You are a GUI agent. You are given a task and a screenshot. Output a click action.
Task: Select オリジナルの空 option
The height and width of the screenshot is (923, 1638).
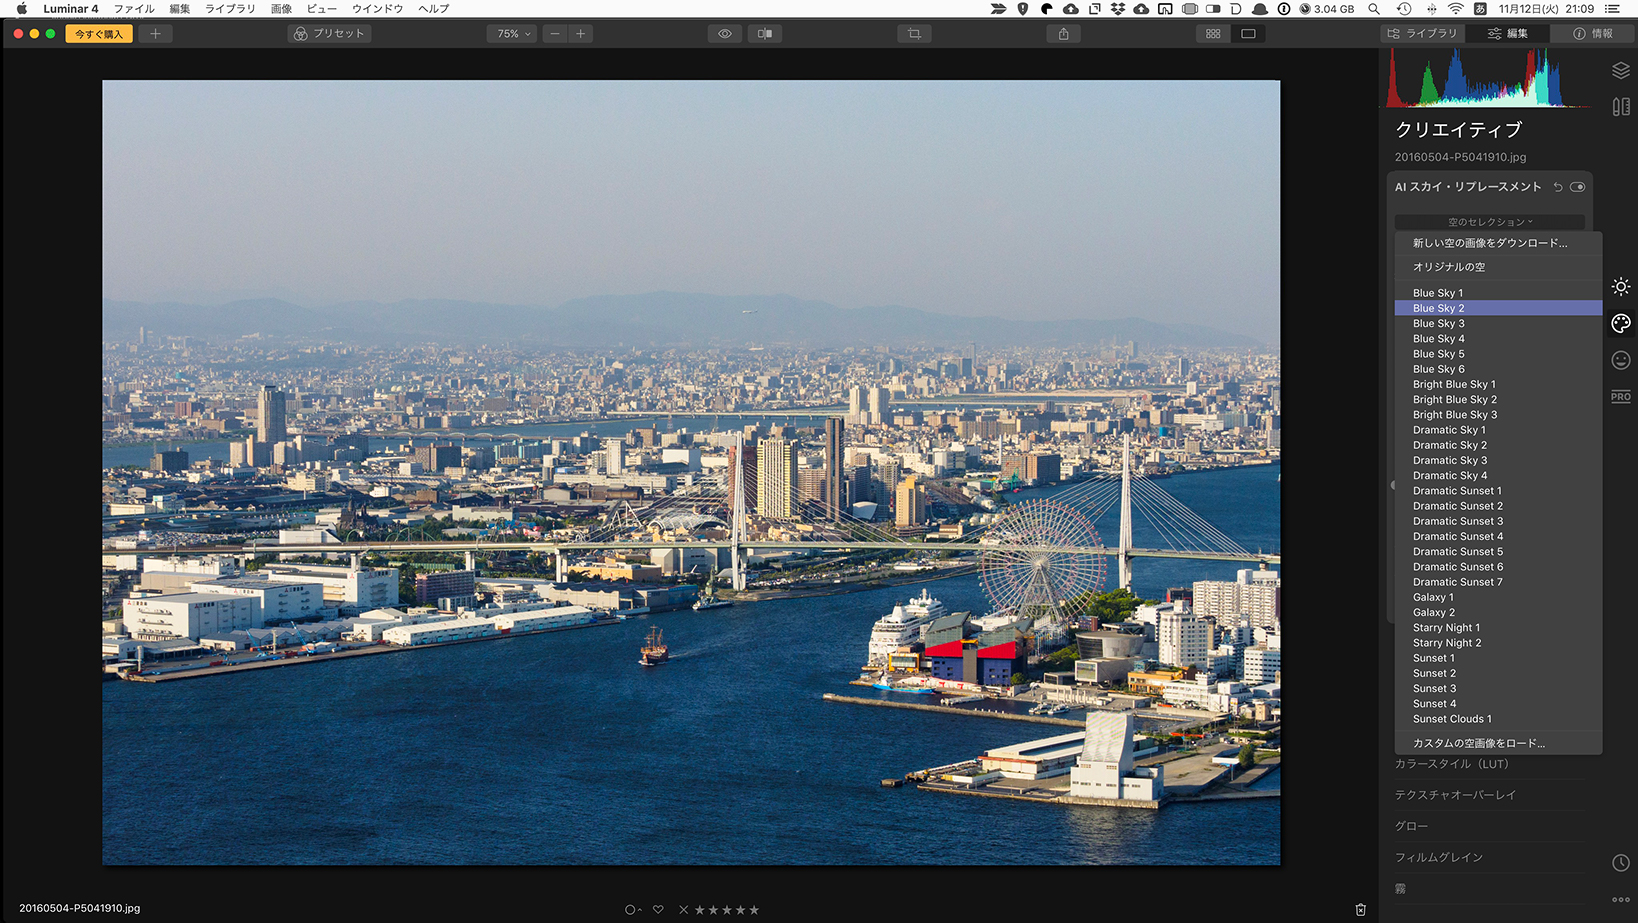click(1498, 267)
